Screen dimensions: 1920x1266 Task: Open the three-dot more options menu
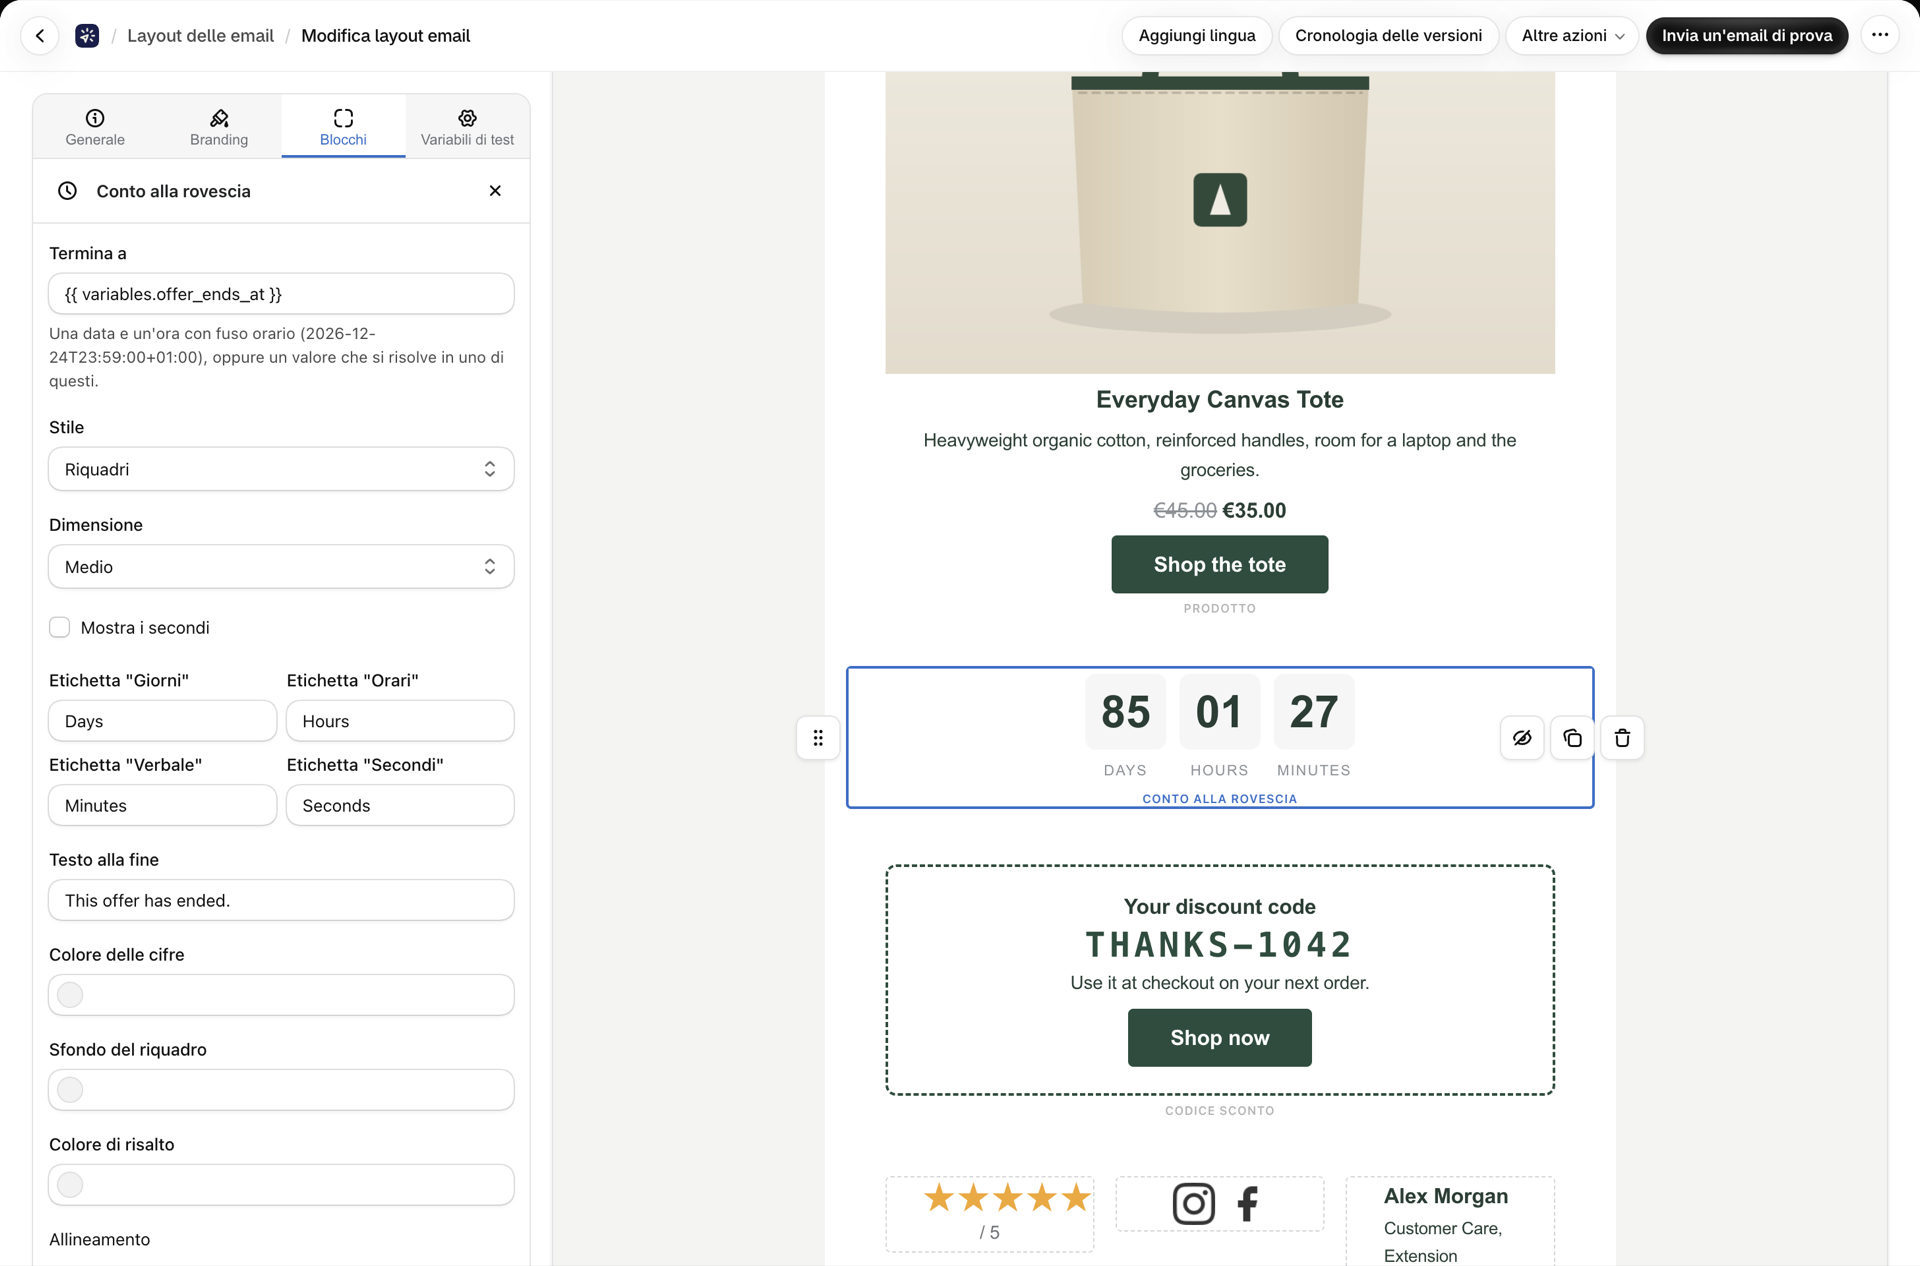coord(1880,35)
